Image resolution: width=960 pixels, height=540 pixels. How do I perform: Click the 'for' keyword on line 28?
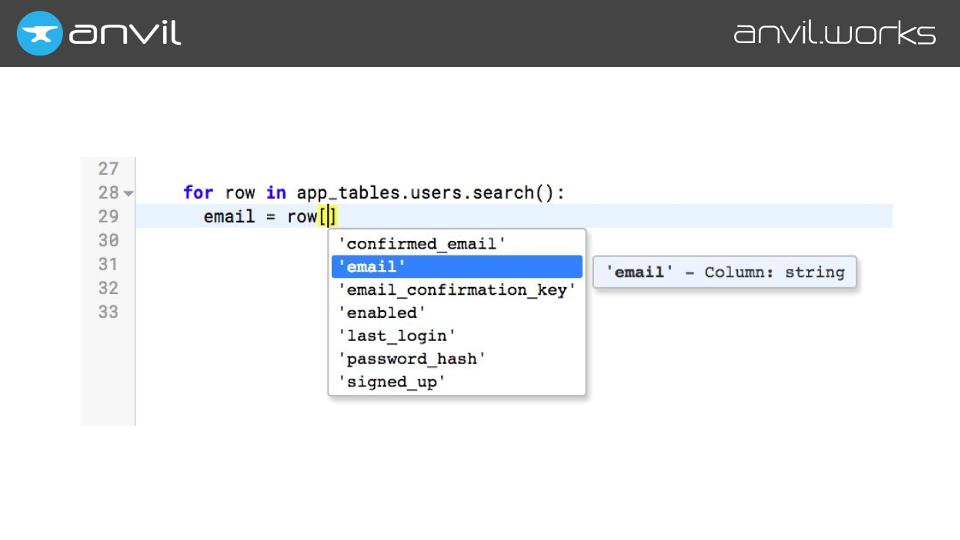(x=199, y=193)
